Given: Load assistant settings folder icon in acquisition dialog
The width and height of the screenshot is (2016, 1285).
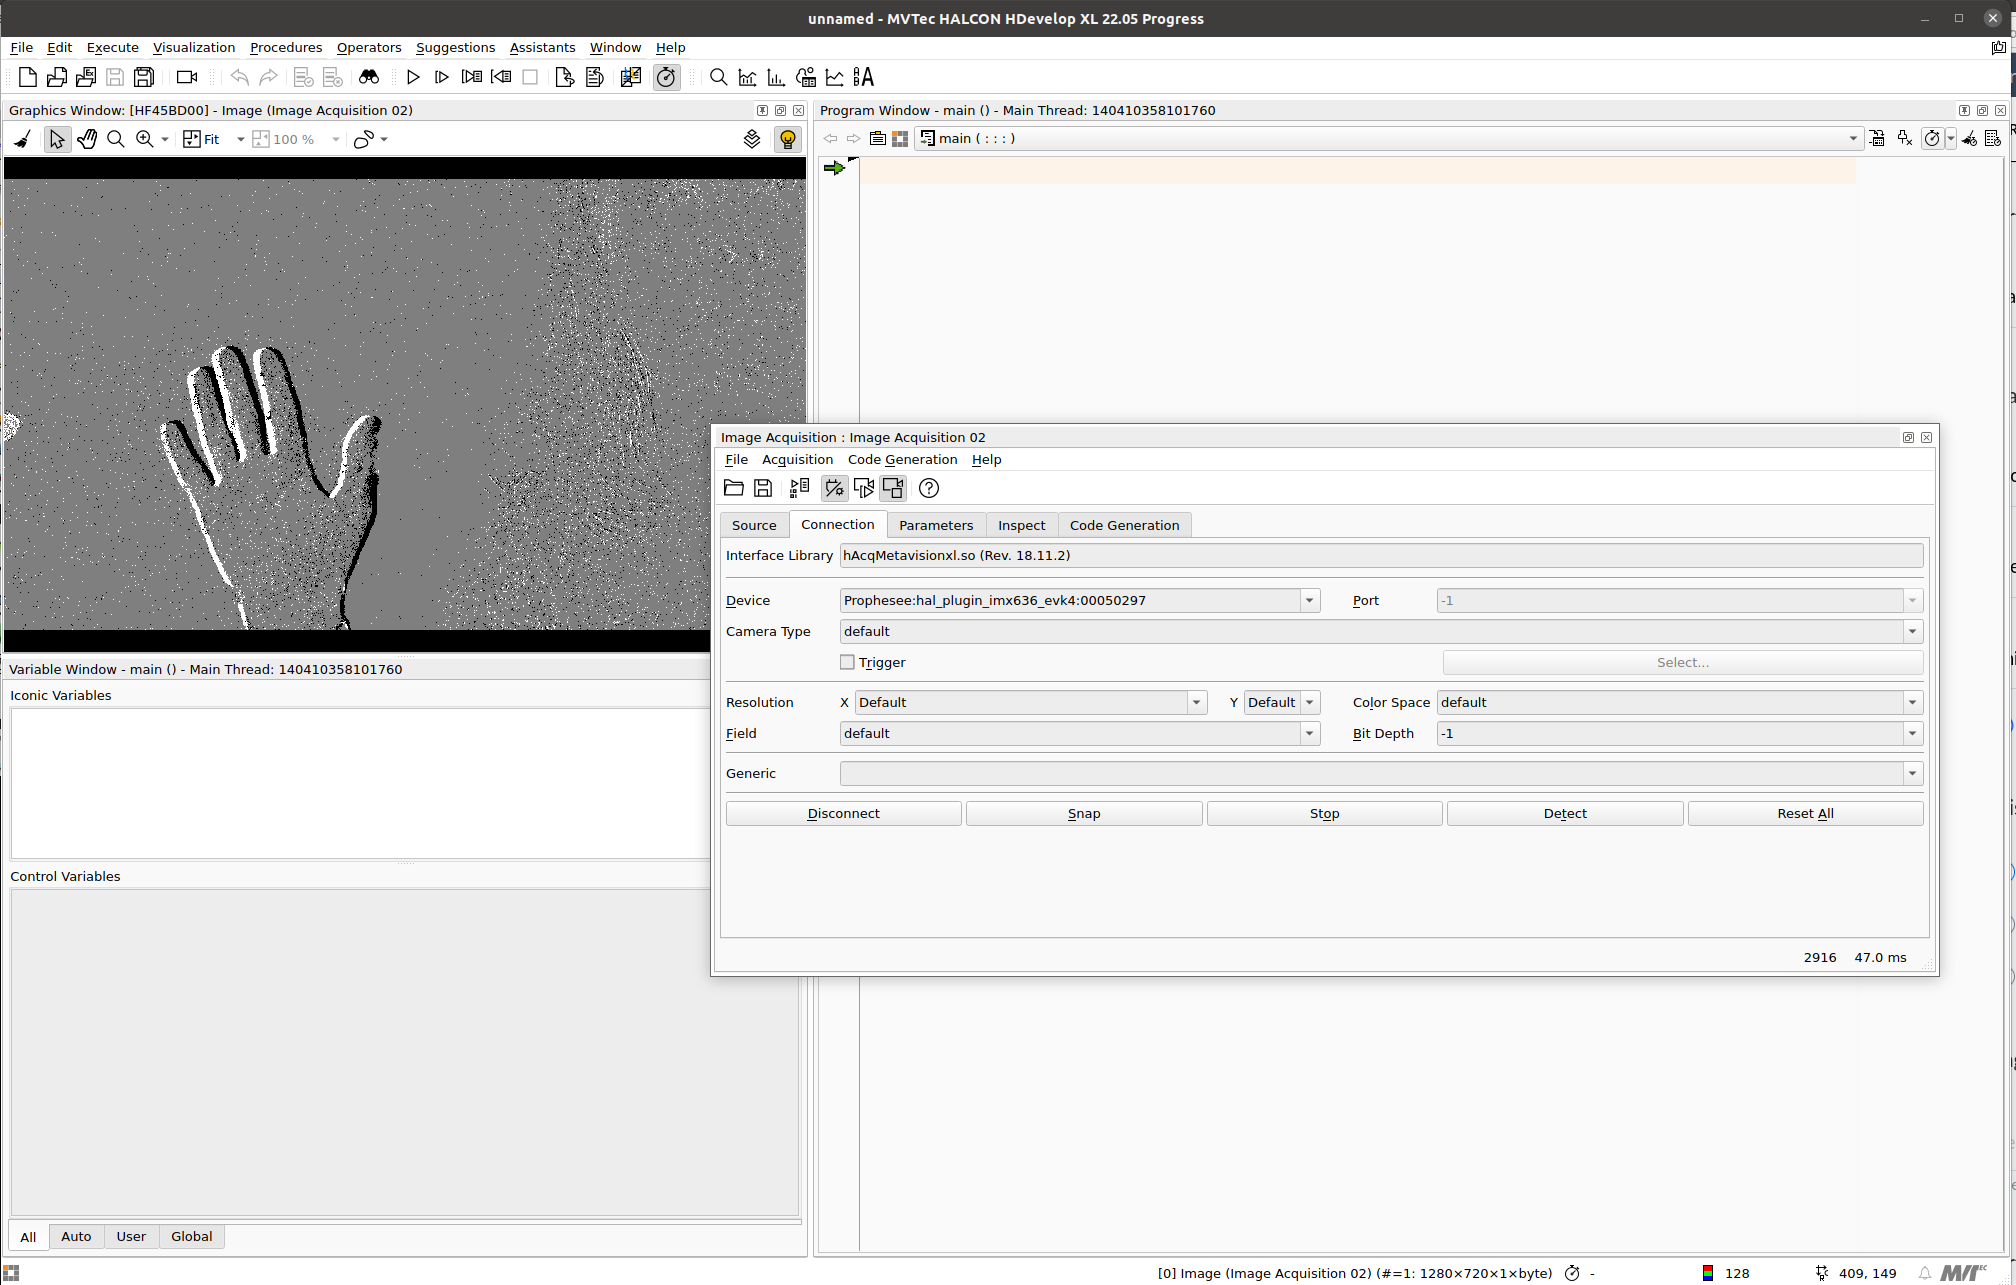Looking at the screenshot, I should [x=734, y=488].
